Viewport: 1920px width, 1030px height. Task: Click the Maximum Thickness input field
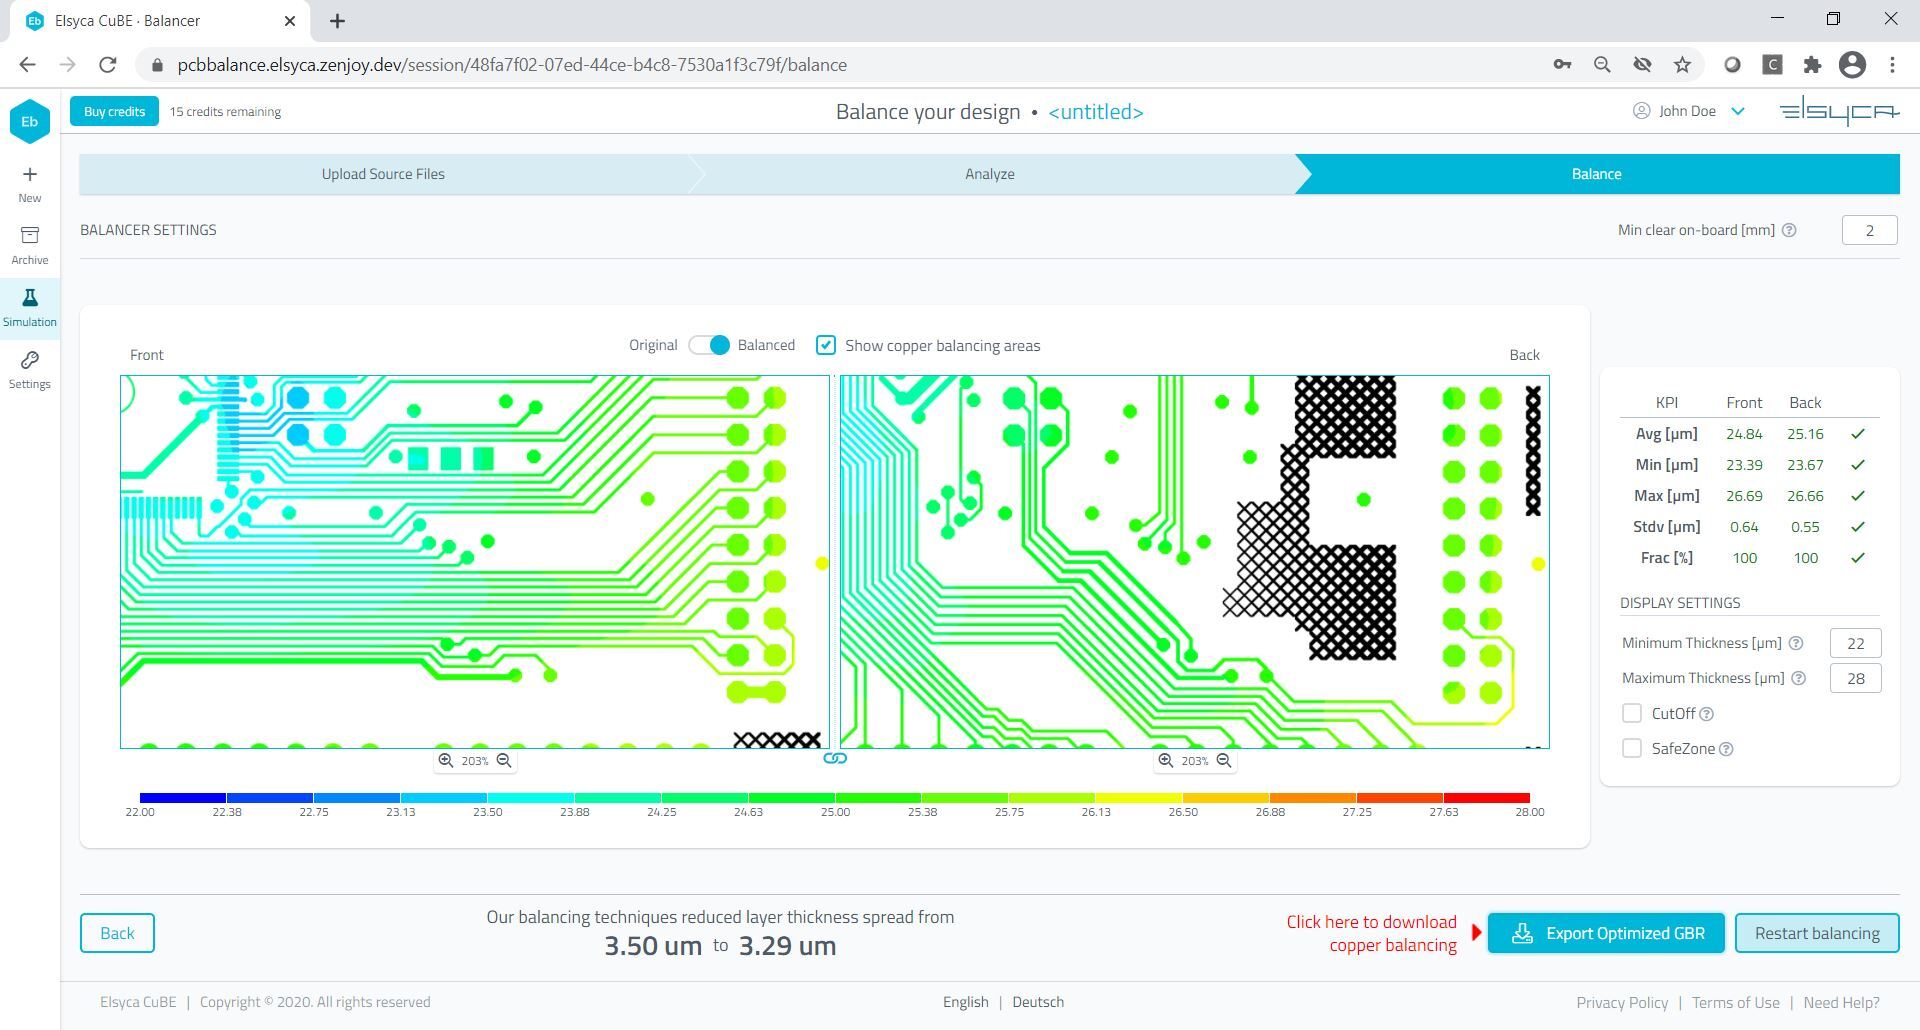1855,678
